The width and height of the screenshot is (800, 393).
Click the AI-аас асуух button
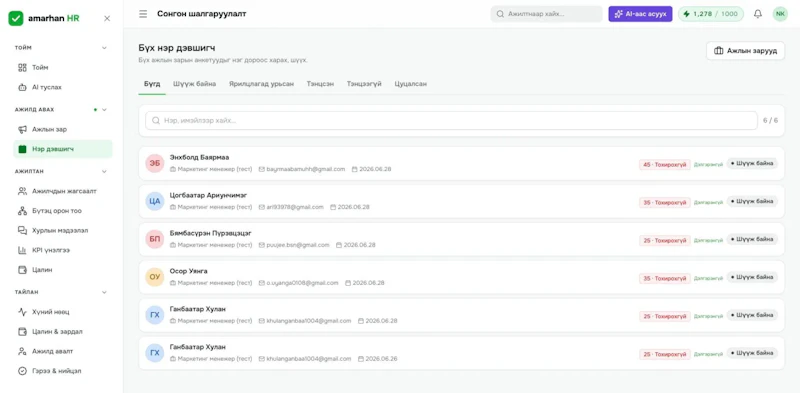[x=640, y=14]
